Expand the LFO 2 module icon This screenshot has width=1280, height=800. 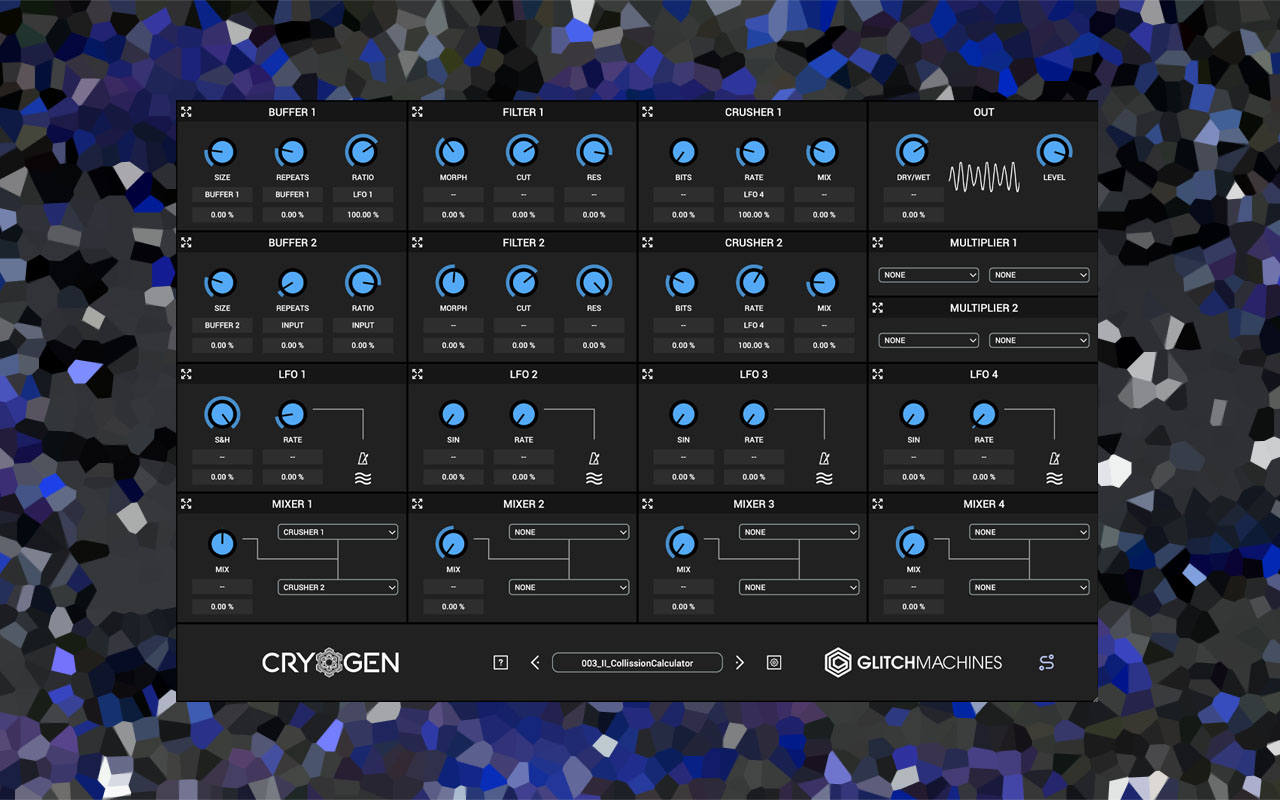tap(418, 374)
